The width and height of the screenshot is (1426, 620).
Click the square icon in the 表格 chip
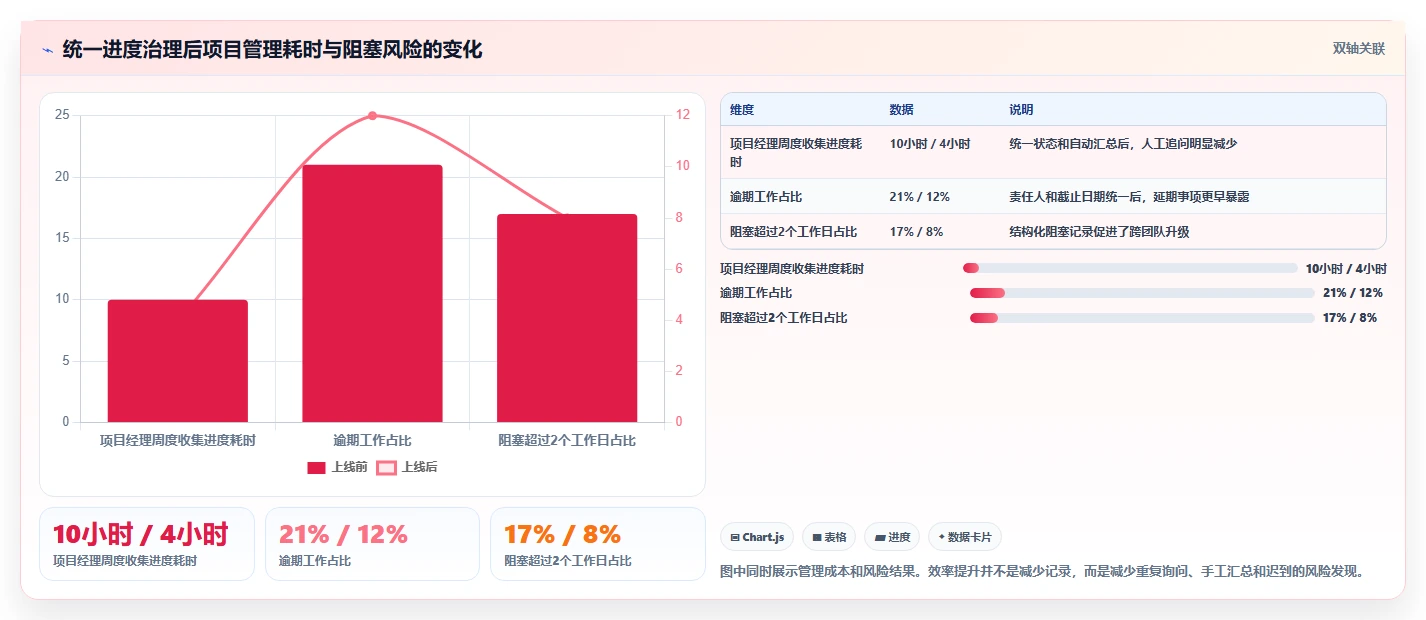click(816, 538)
